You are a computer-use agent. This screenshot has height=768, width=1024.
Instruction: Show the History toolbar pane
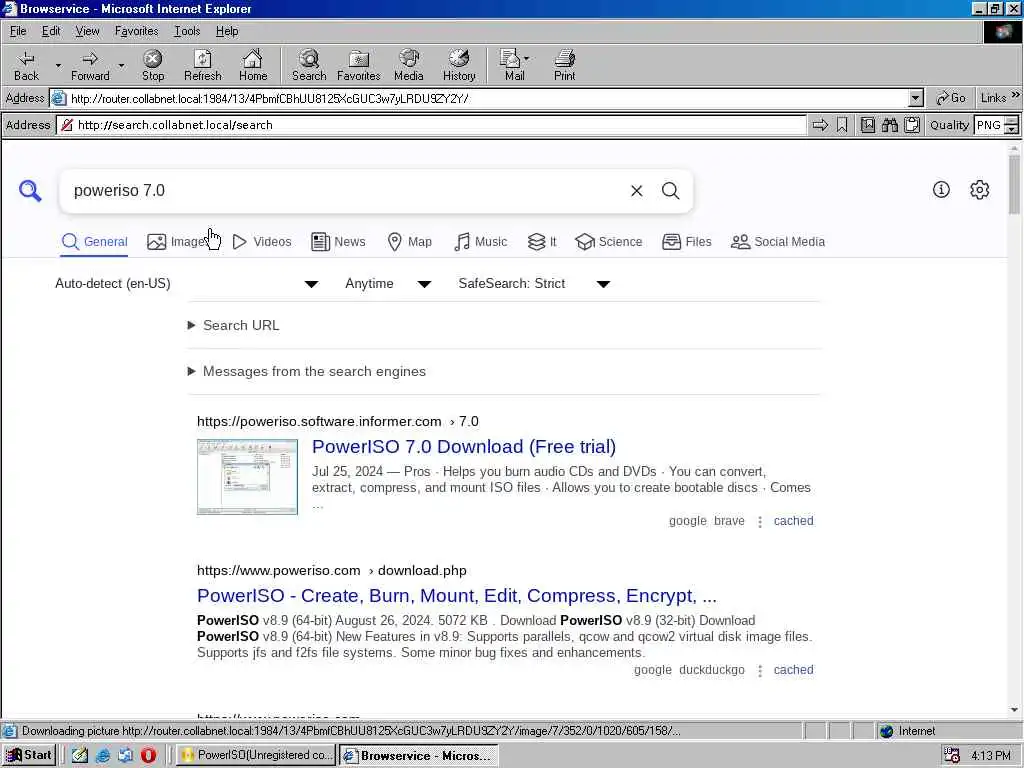[x=459, y=65]
